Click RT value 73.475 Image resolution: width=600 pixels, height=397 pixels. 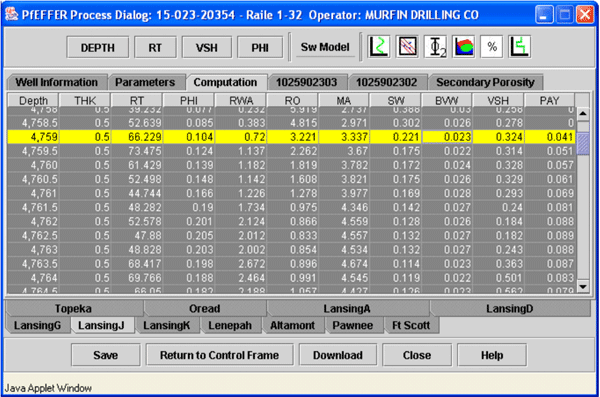tap(137, 151)
